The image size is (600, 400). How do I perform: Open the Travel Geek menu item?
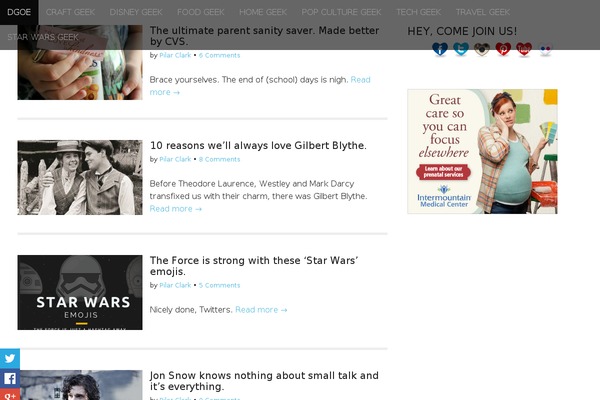click(482, 12)
